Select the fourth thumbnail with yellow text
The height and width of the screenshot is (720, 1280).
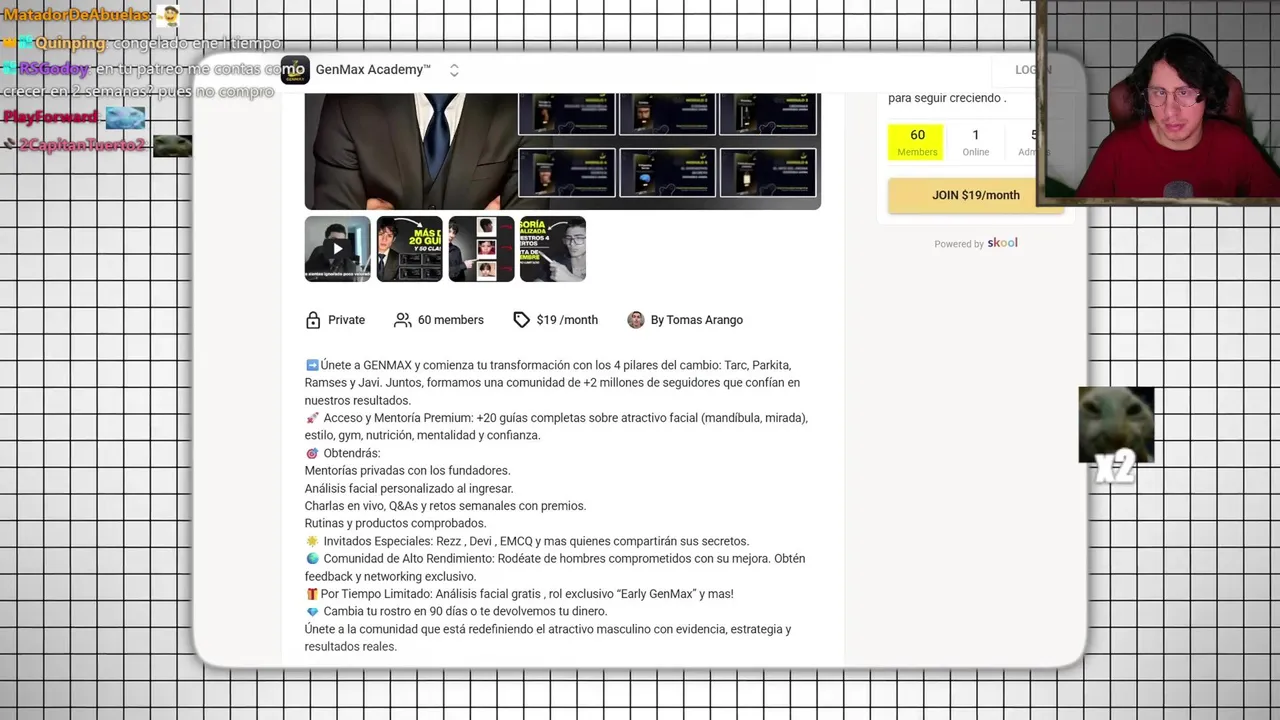click(553, 249)
